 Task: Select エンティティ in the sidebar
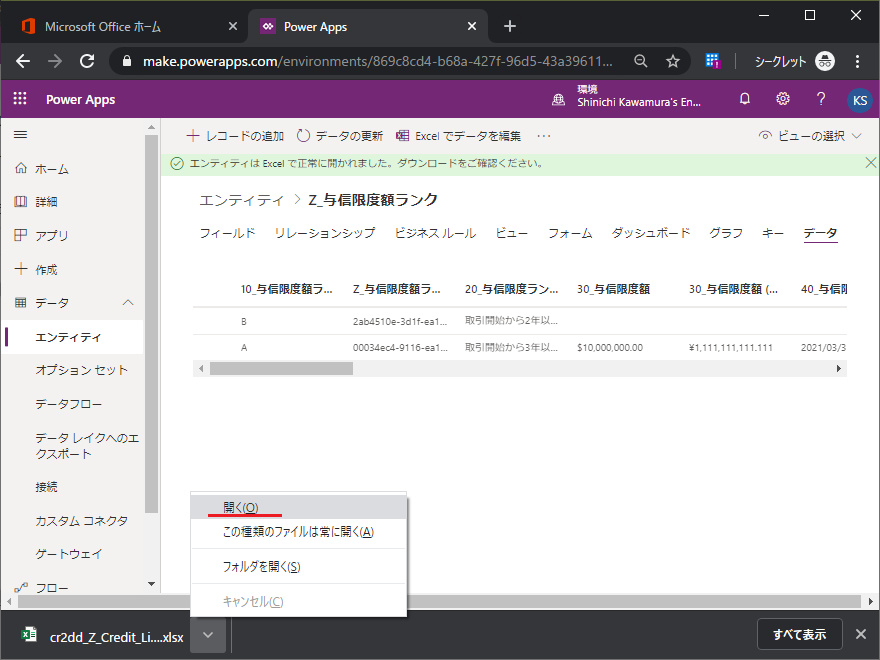74,337
